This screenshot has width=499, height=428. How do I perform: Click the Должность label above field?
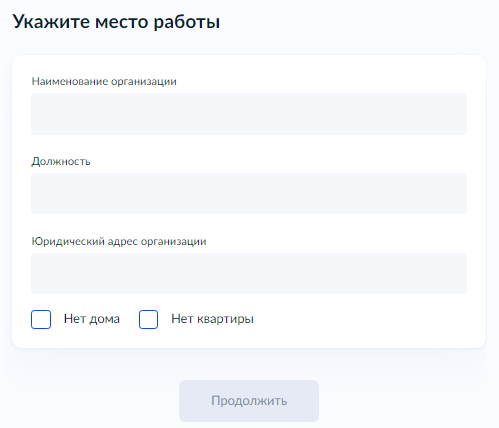click(61, 161)
